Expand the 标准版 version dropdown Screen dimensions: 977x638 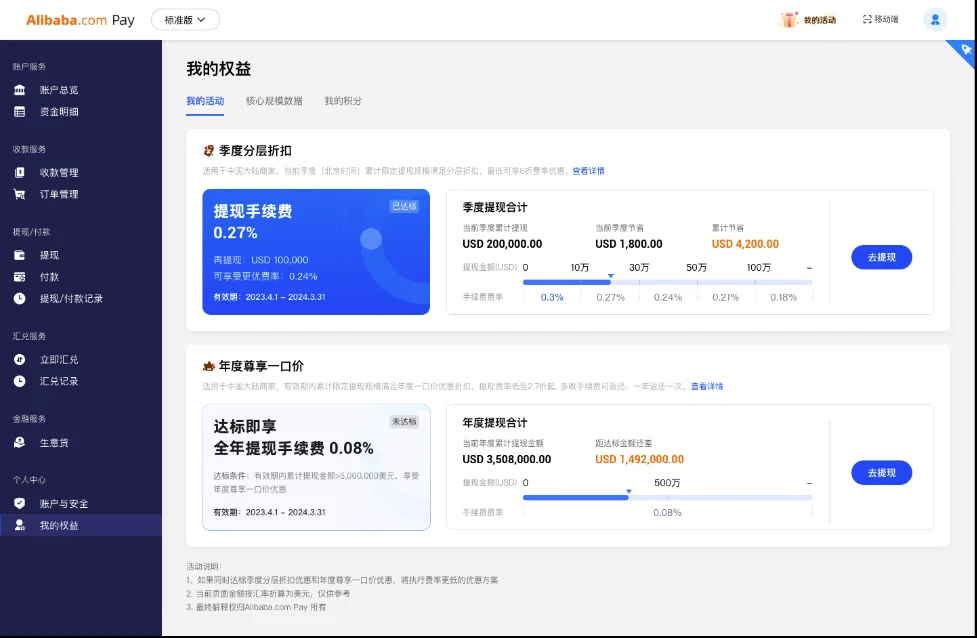click(185, 19)
